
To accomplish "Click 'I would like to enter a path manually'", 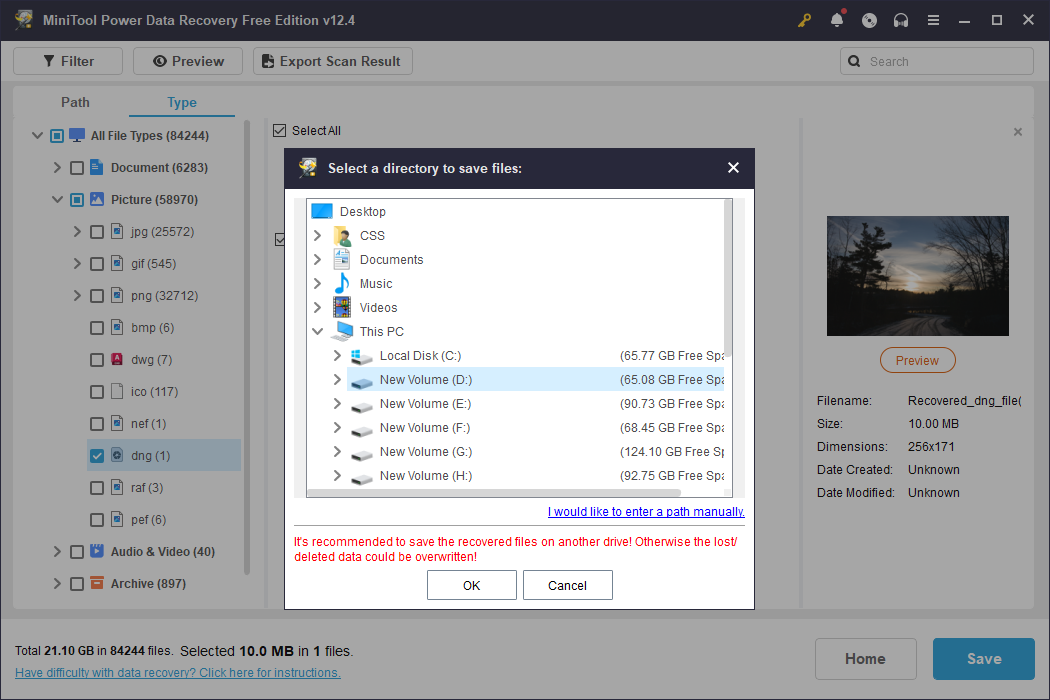I will click(646, 512).
